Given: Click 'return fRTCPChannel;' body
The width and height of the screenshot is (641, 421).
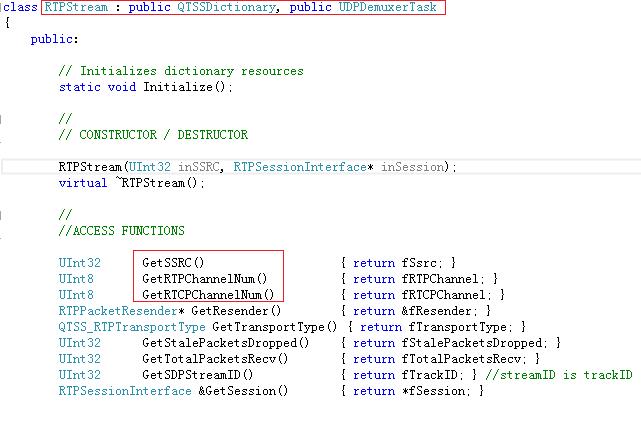Looking at the screenshot, I should click(x=422, y=295).
